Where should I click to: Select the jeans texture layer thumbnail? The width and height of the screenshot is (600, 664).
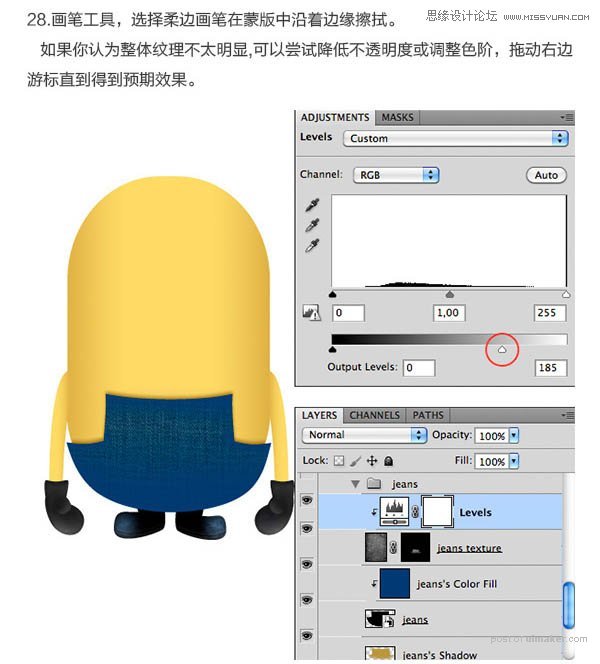(376, 547)
